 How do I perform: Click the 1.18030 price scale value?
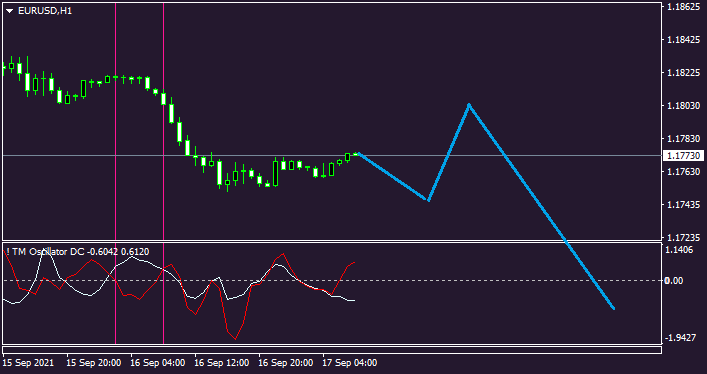[x=684, y=106]
